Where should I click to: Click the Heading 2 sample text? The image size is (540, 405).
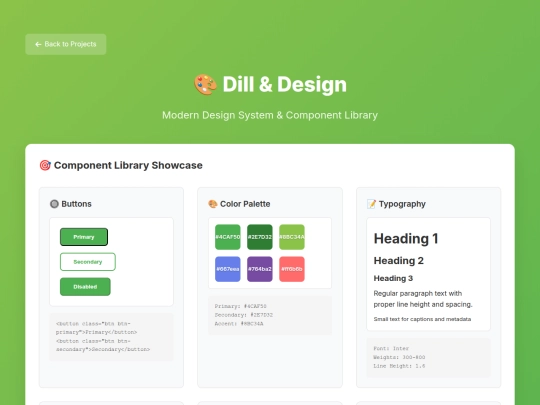pos(398,261)
